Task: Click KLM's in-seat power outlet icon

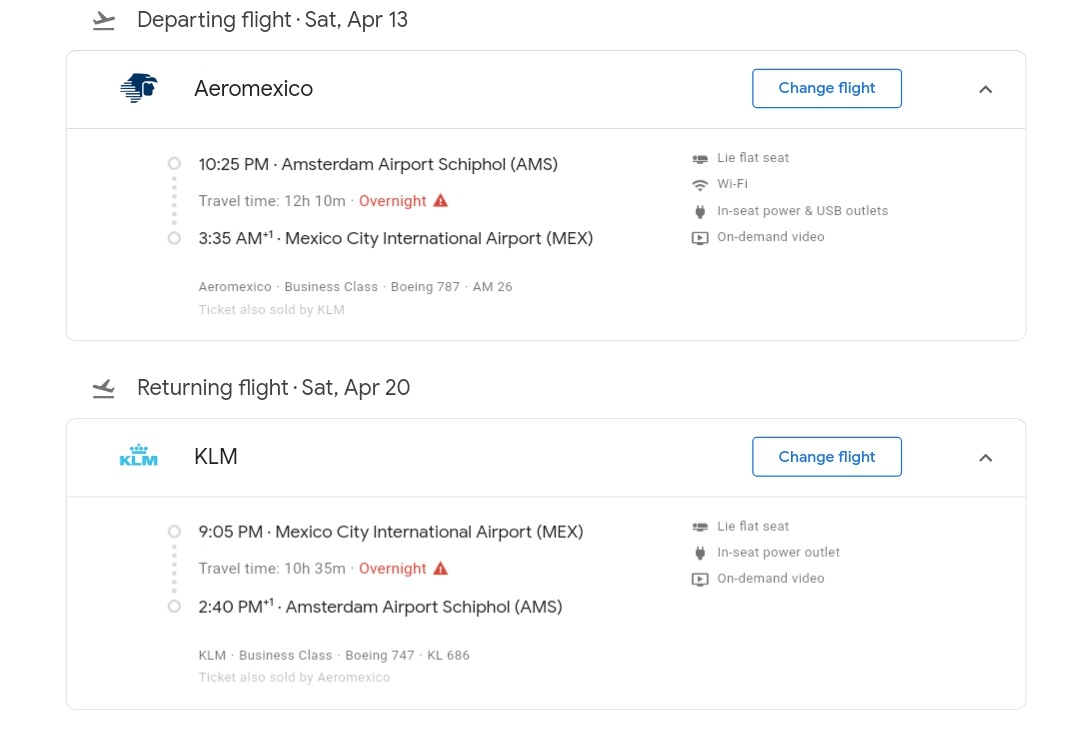Action: pyautogui.click(x=700, y=553)
